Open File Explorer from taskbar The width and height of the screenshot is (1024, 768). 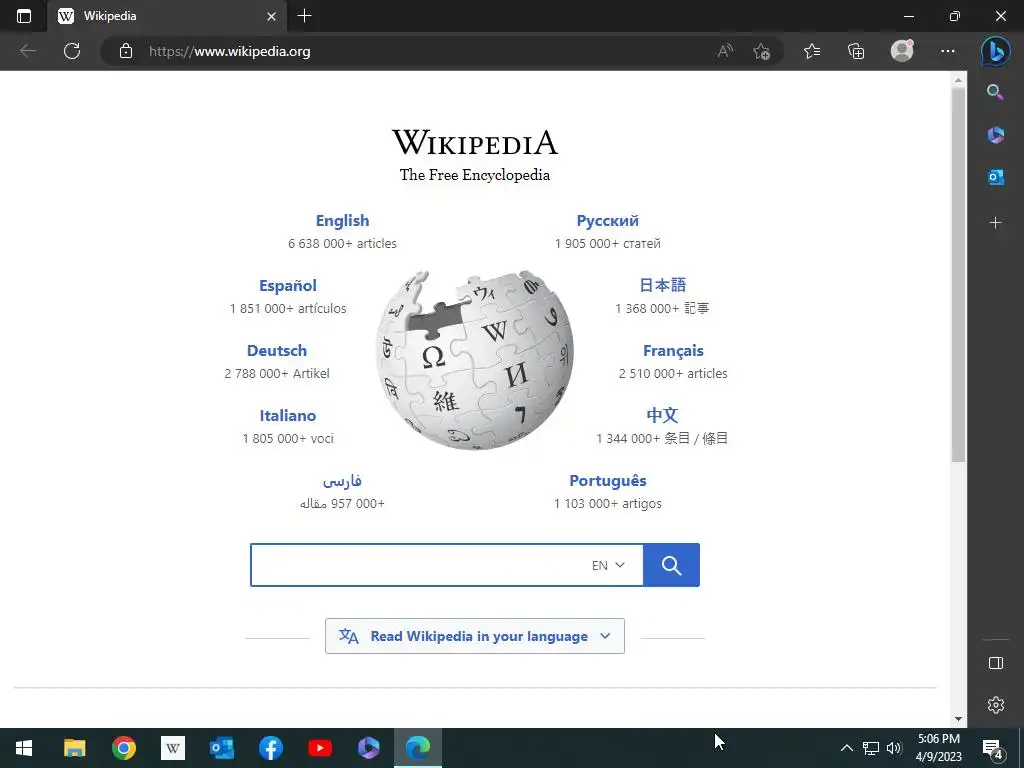tap(74, 748)
